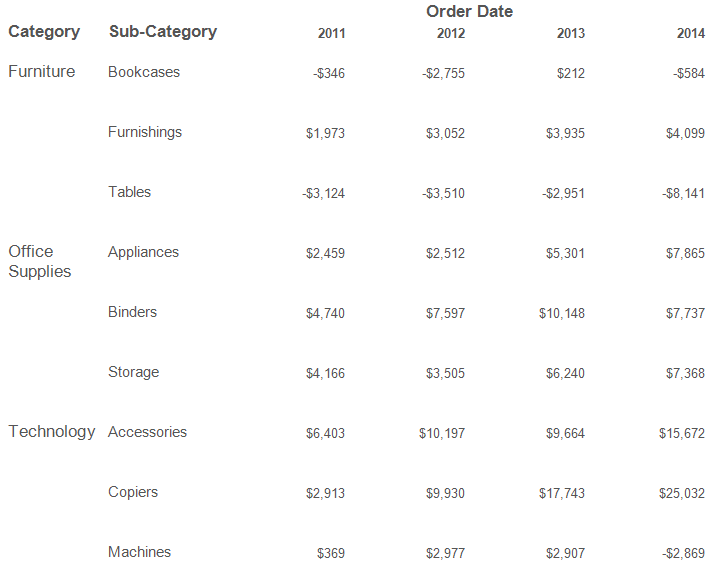
Task: Click the Technology category label
Action: coord(52,431)
